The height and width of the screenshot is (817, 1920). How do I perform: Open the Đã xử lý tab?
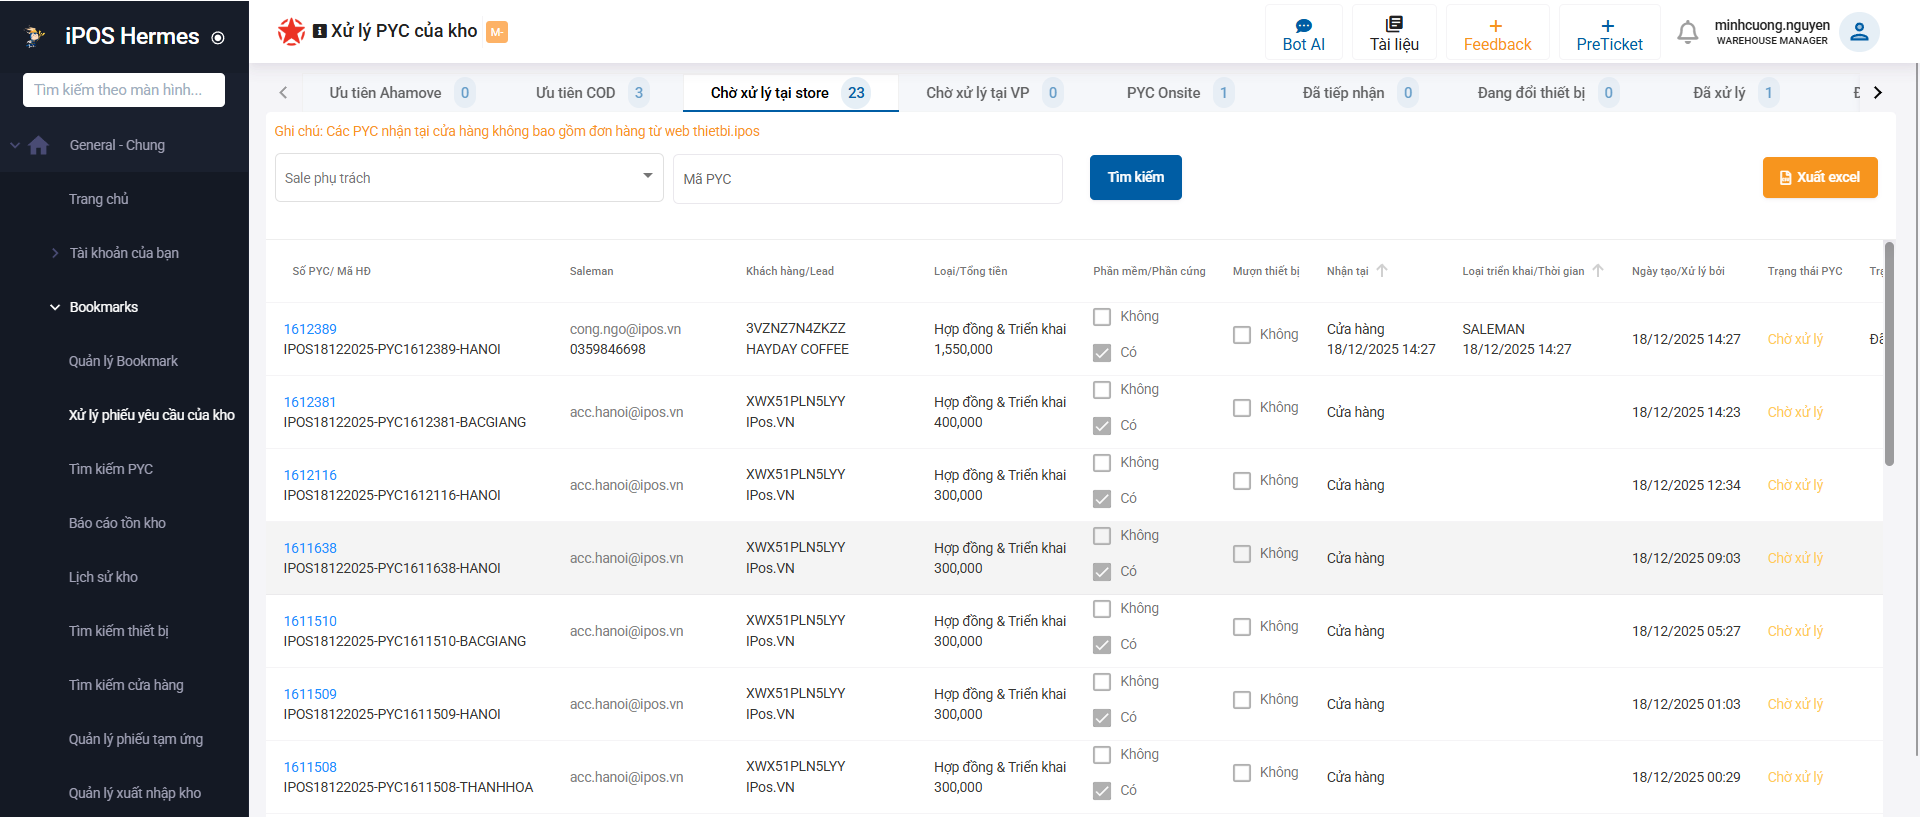click(x=1734, y=93)
